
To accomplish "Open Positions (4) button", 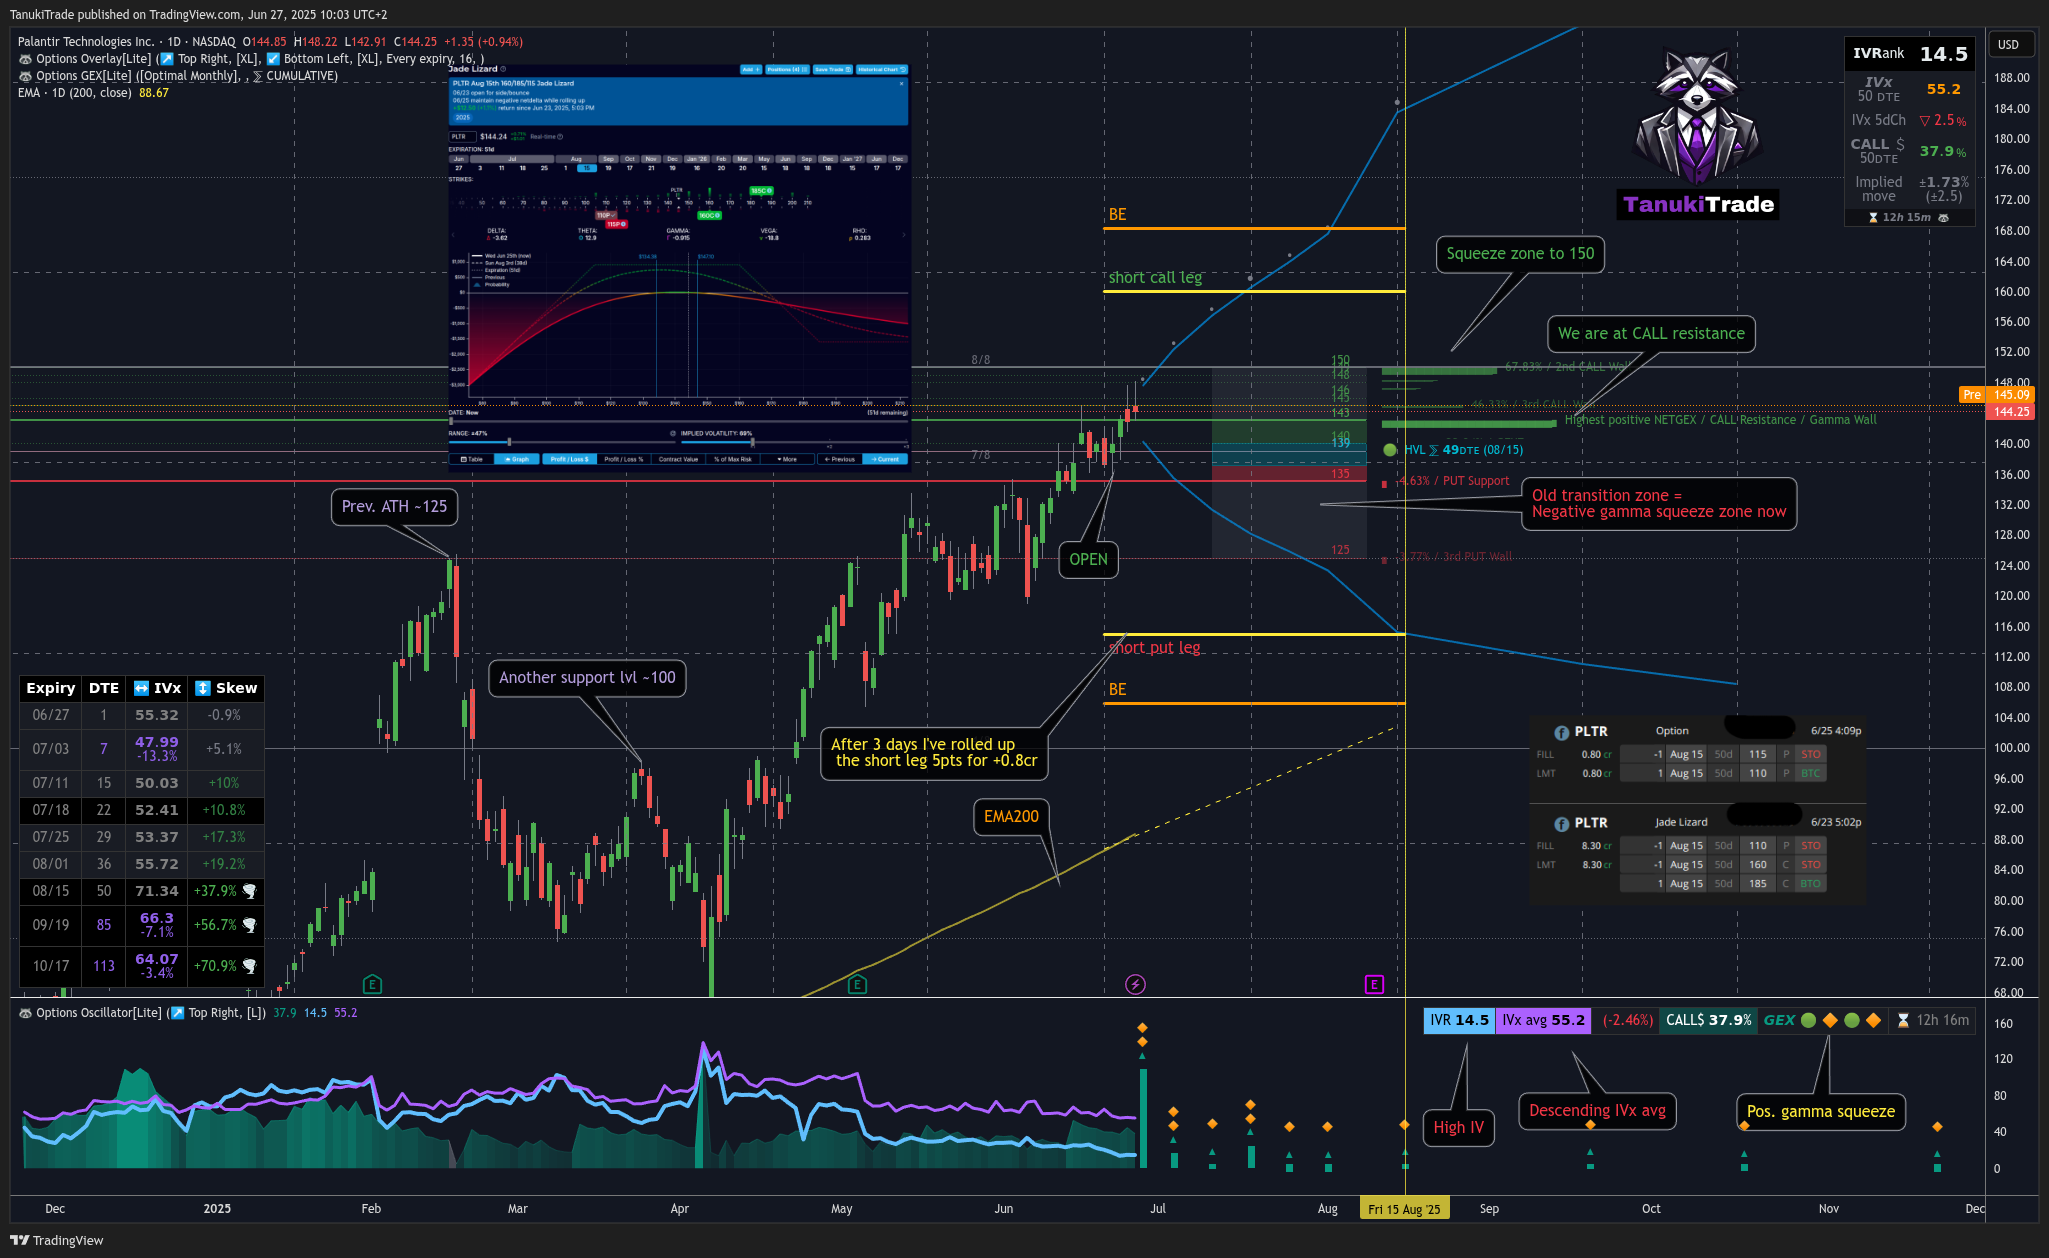I will (x=787, y=69).
